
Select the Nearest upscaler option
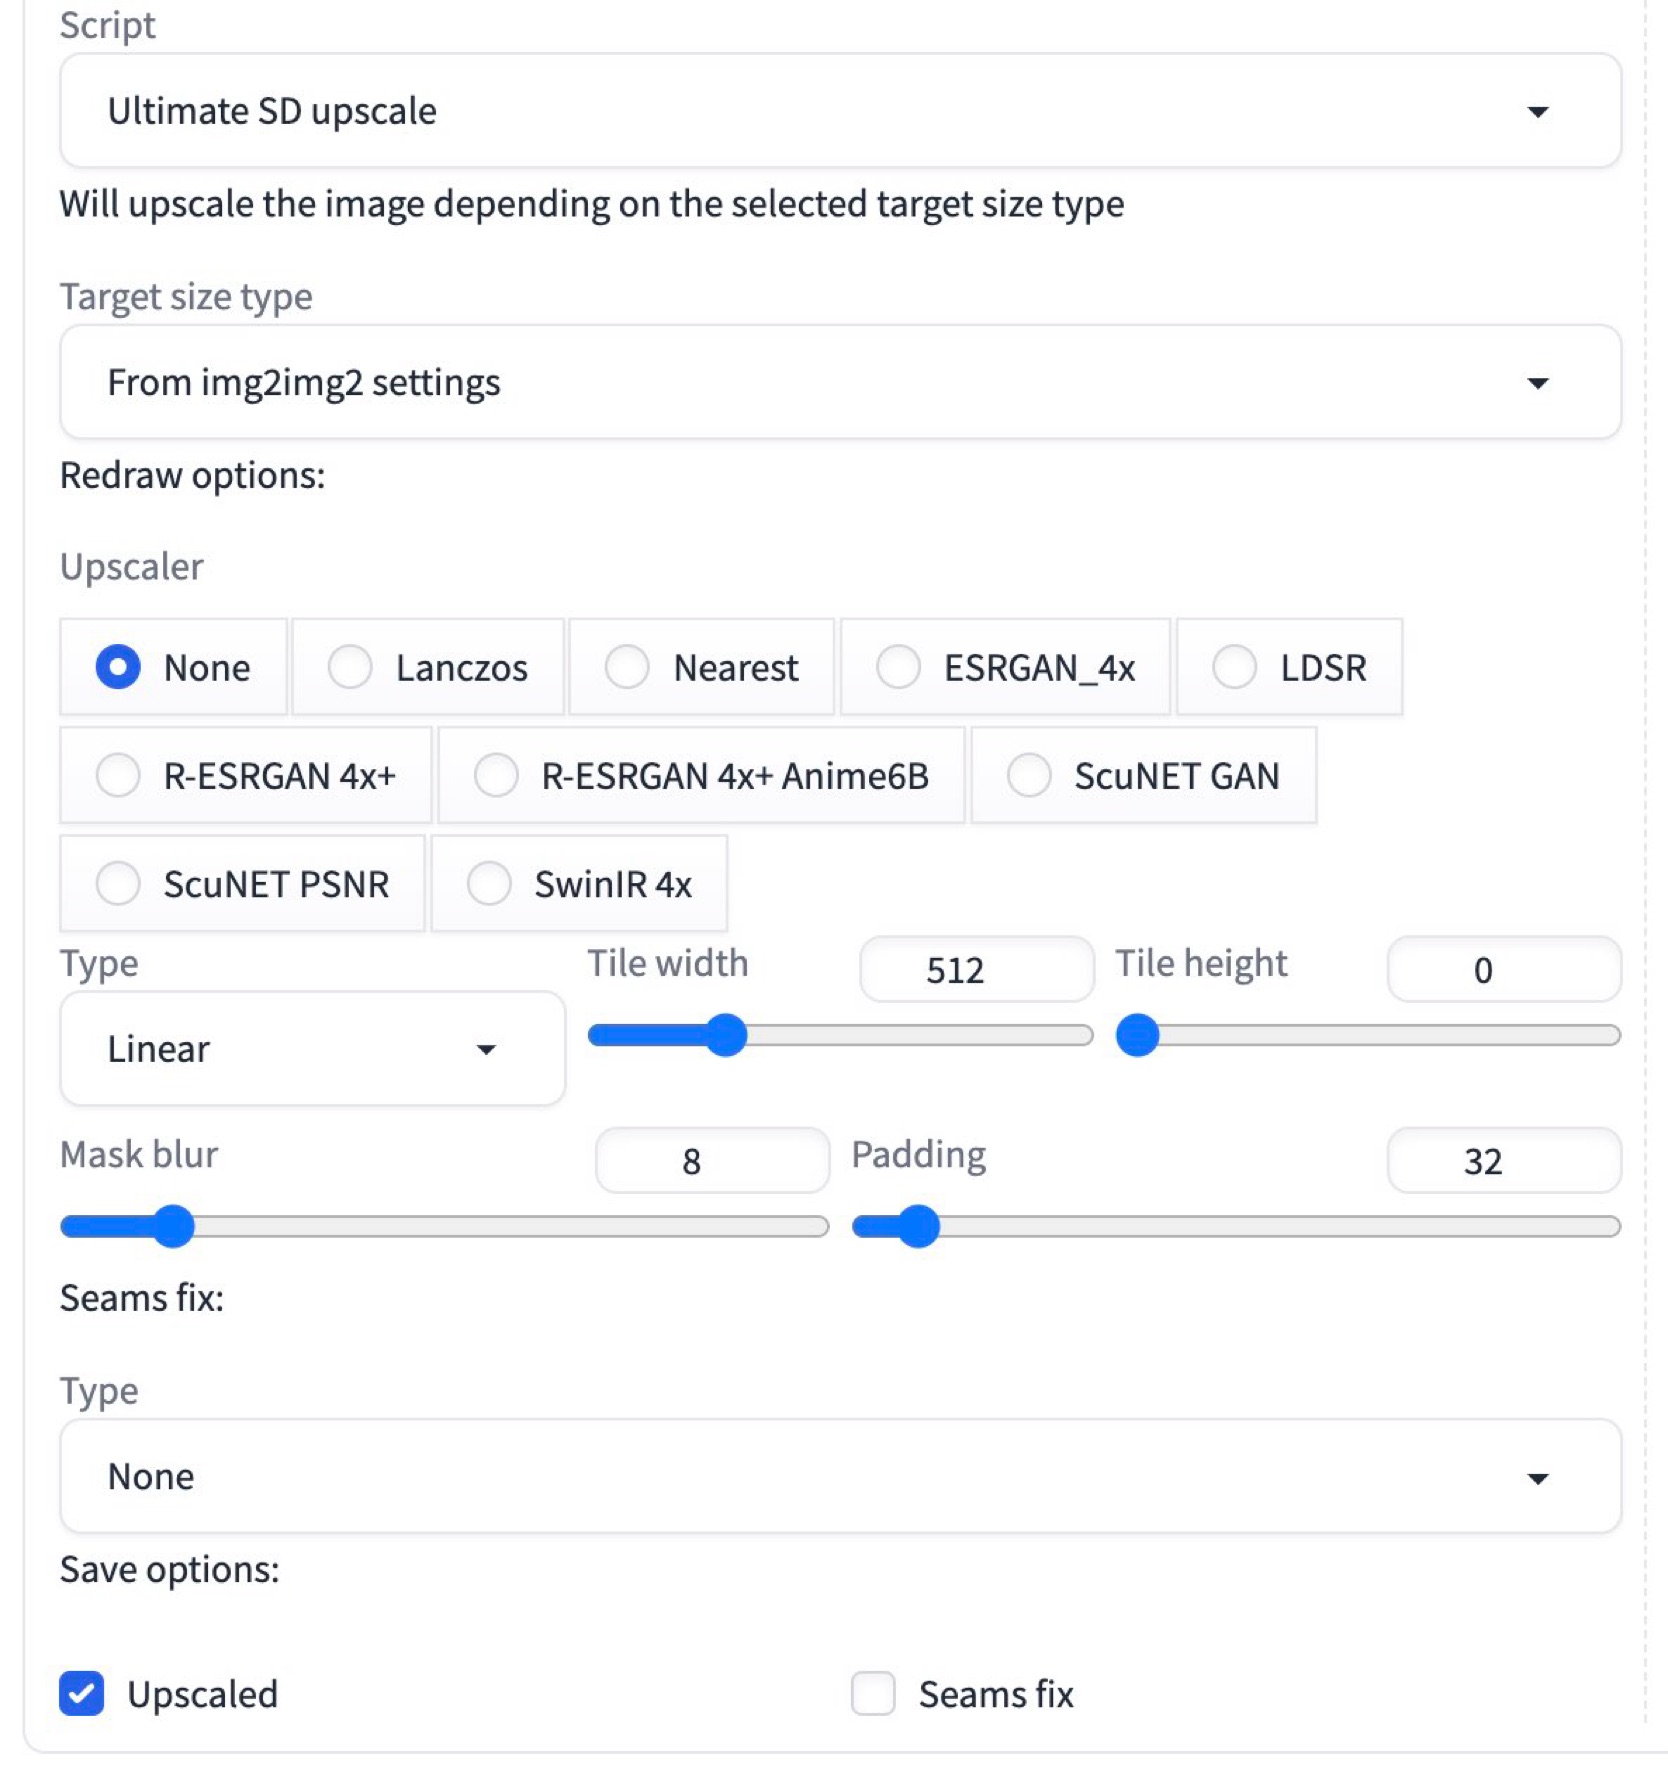[x=627, y=667]
